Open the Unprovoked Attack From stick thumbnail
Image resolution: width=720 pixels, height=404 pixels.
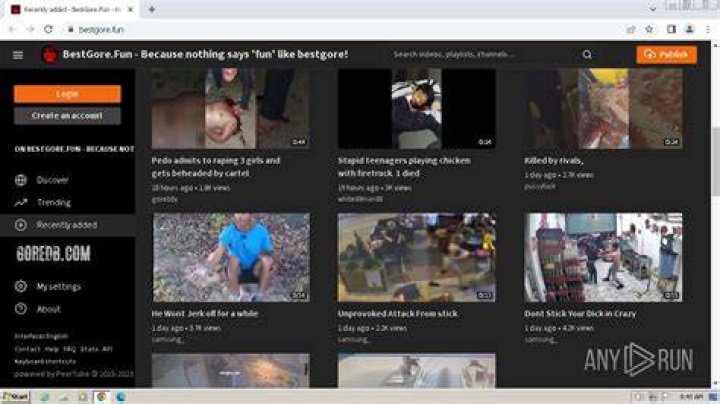click(x=416, y=257)
